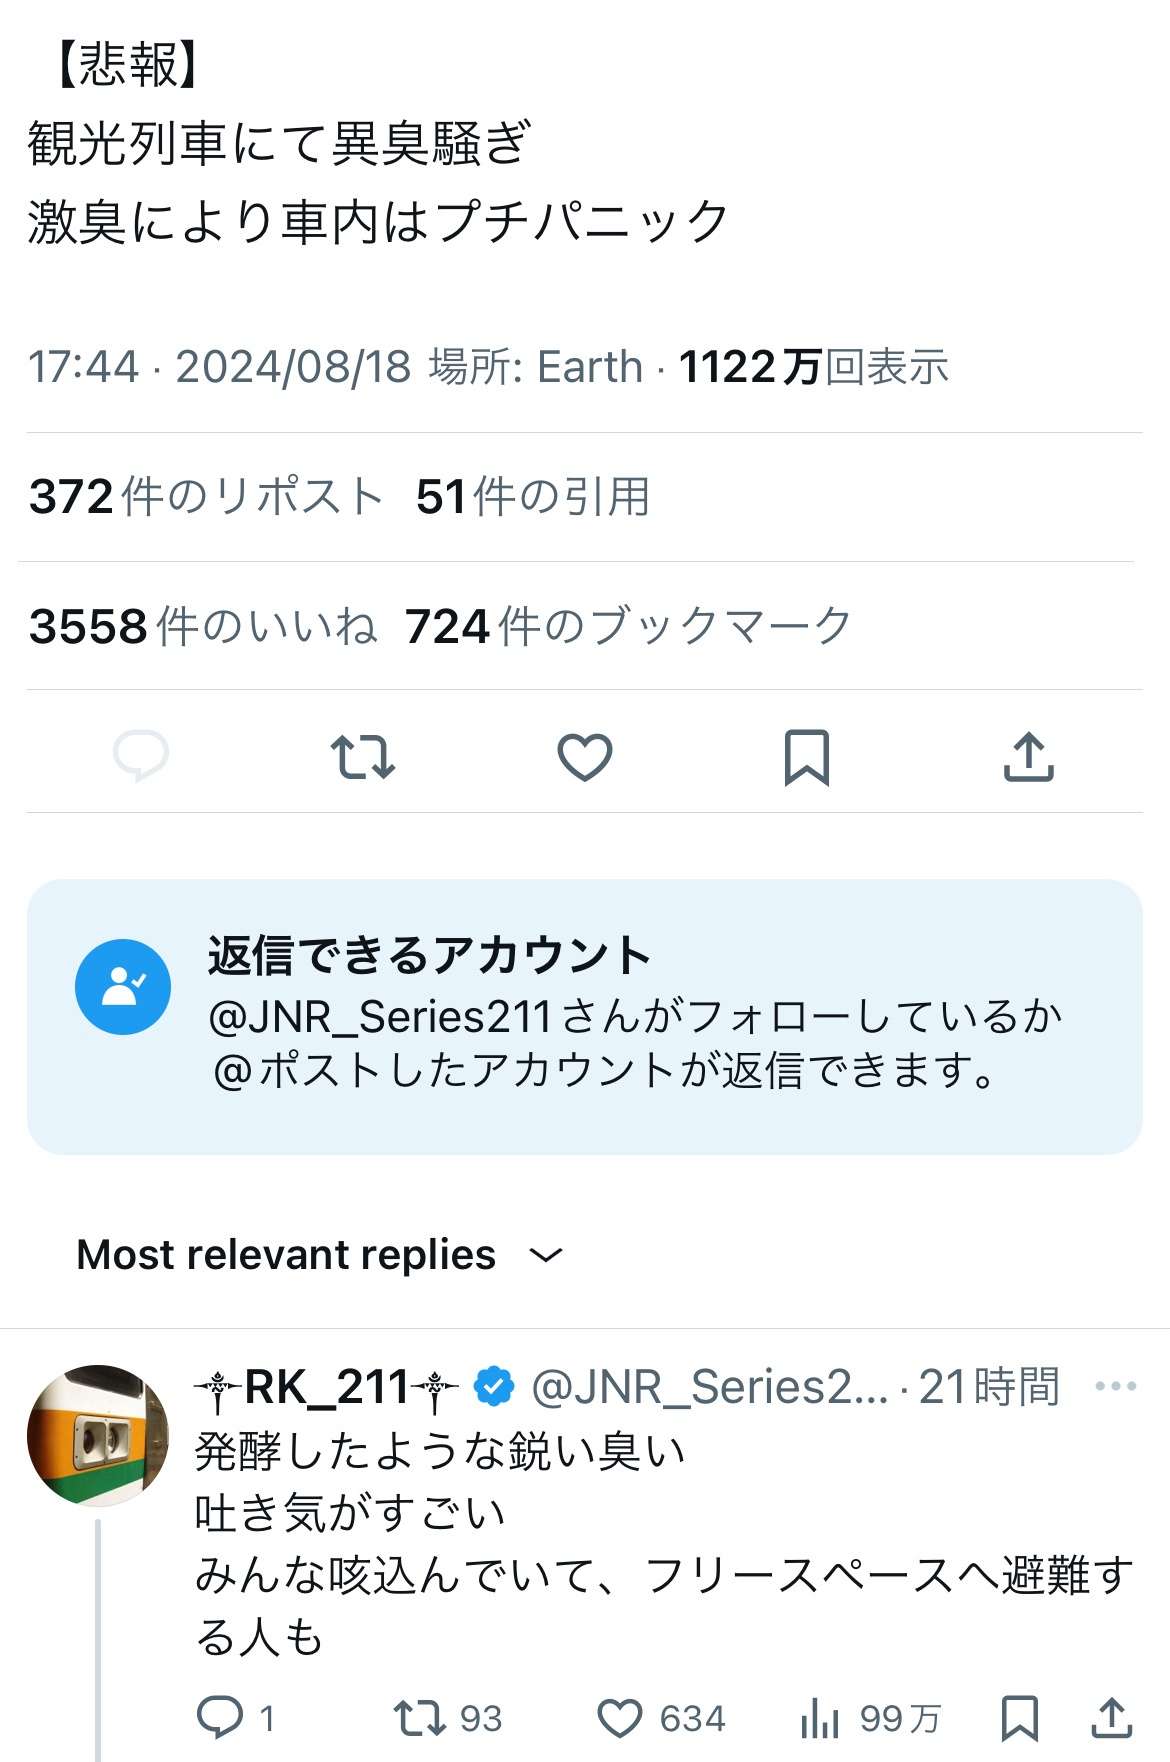Repost the reply with 93 reposts
The image size is (1170, 1762).
(x=420, y=1718)
